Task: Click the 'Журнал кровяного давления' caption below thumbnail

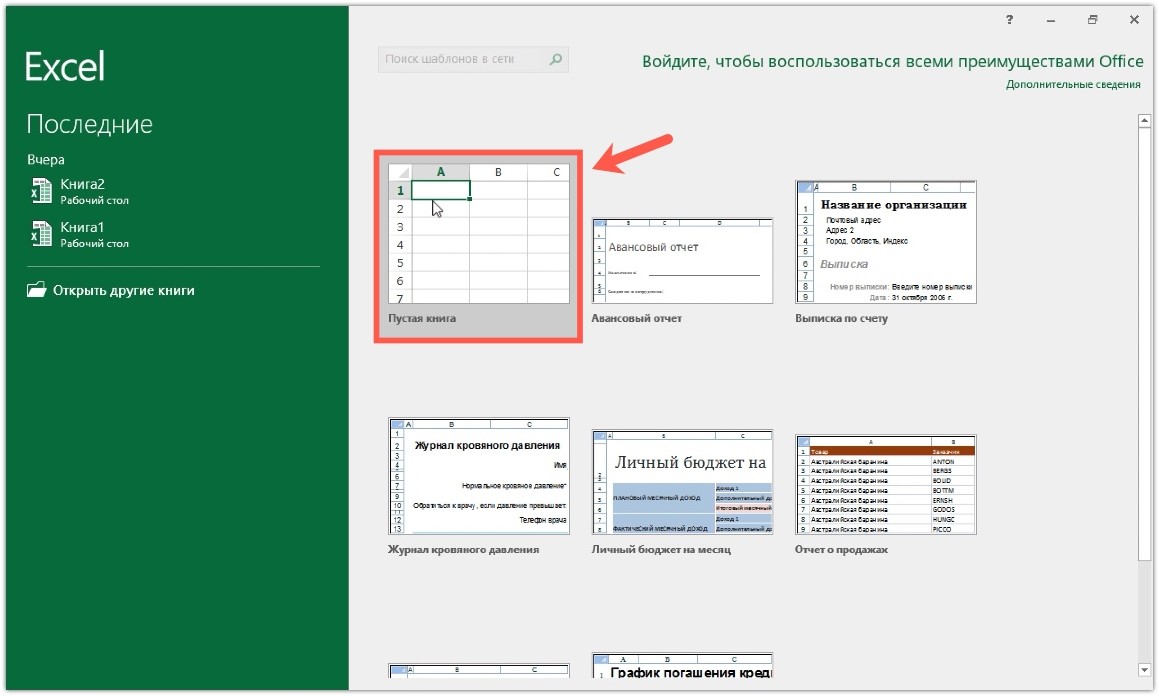Action: 463,550
